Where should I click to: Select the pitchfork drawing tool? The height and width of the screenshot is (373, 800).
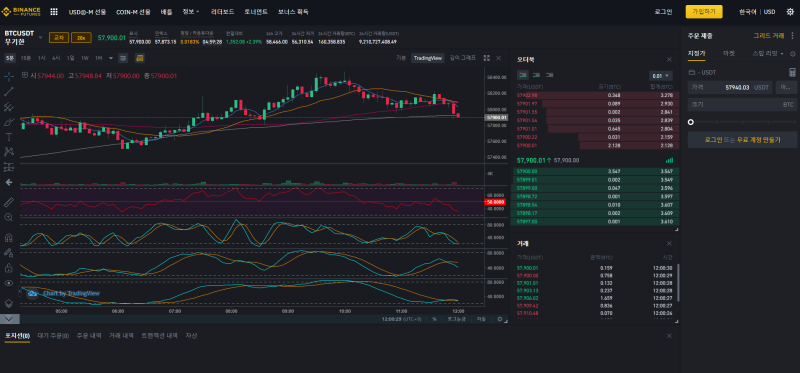coord(9,107)
